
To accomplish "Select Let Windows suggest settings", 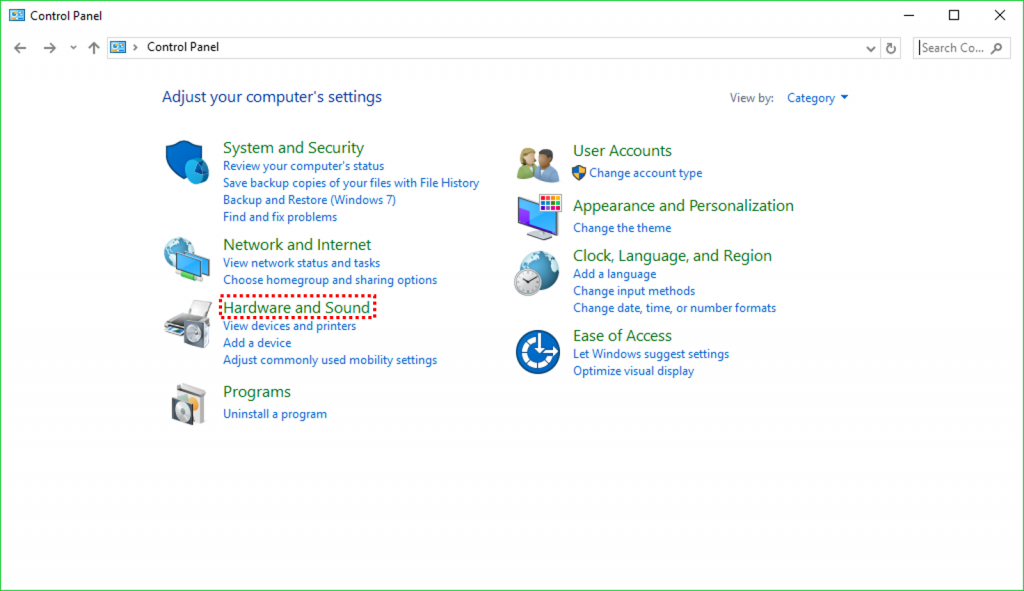I will (x=650, y=354).
